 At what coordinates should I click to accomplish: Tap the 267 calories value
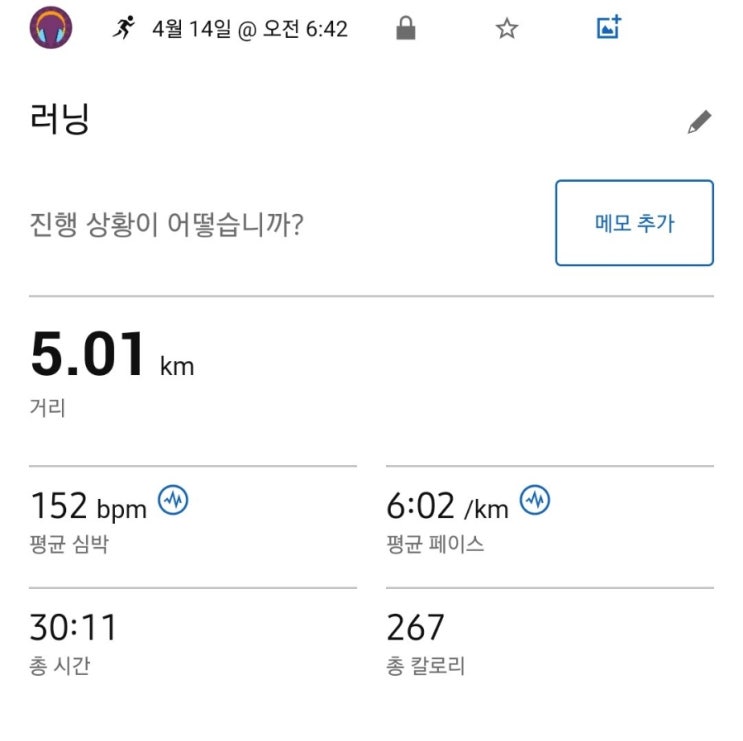click(416, 628)
